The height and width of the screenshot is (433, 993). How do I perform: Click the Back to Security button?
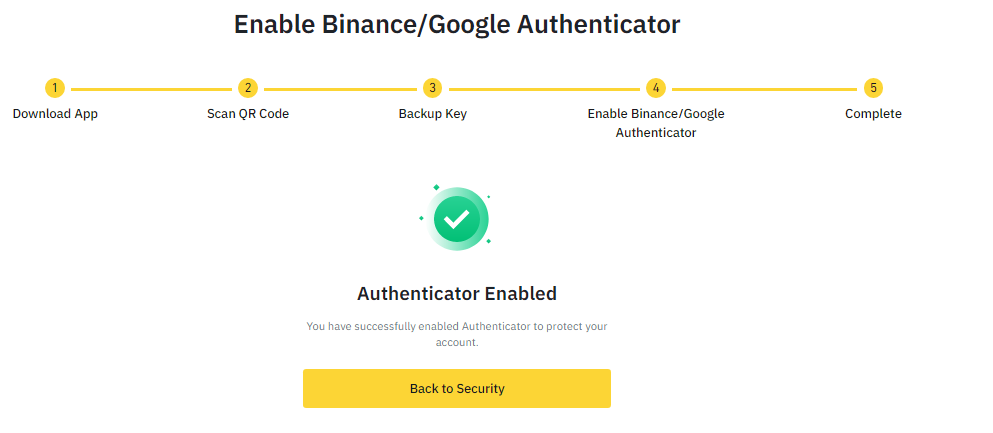[x=457, y=389]
